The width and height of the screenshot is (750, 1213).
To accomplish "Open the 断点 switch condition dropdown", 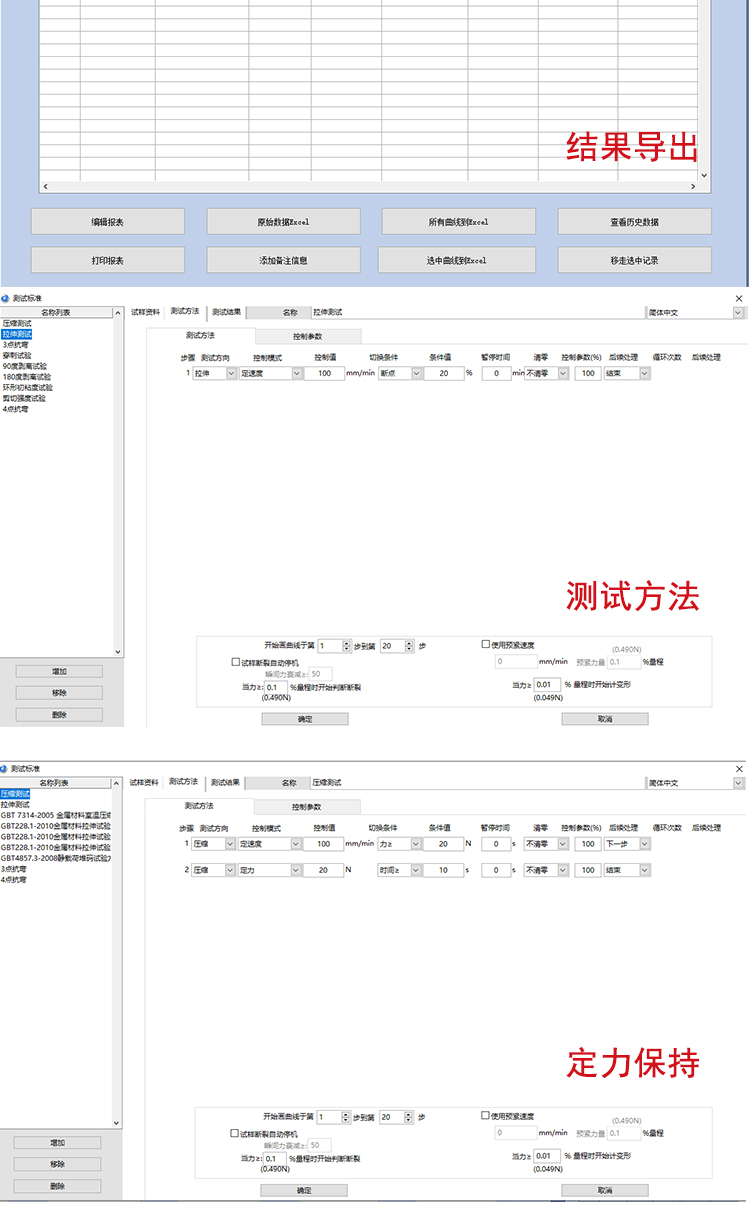I will 416,373.
